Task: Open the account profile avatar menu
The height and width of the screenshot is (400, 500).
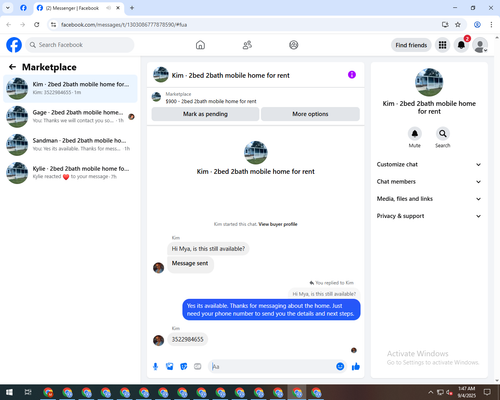Action: pos(480,45)
